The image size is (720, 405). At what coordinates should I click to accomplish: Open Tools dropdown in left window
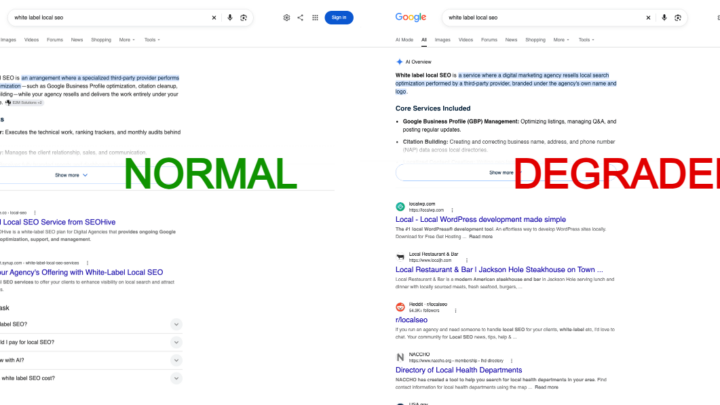click(152, 40)
